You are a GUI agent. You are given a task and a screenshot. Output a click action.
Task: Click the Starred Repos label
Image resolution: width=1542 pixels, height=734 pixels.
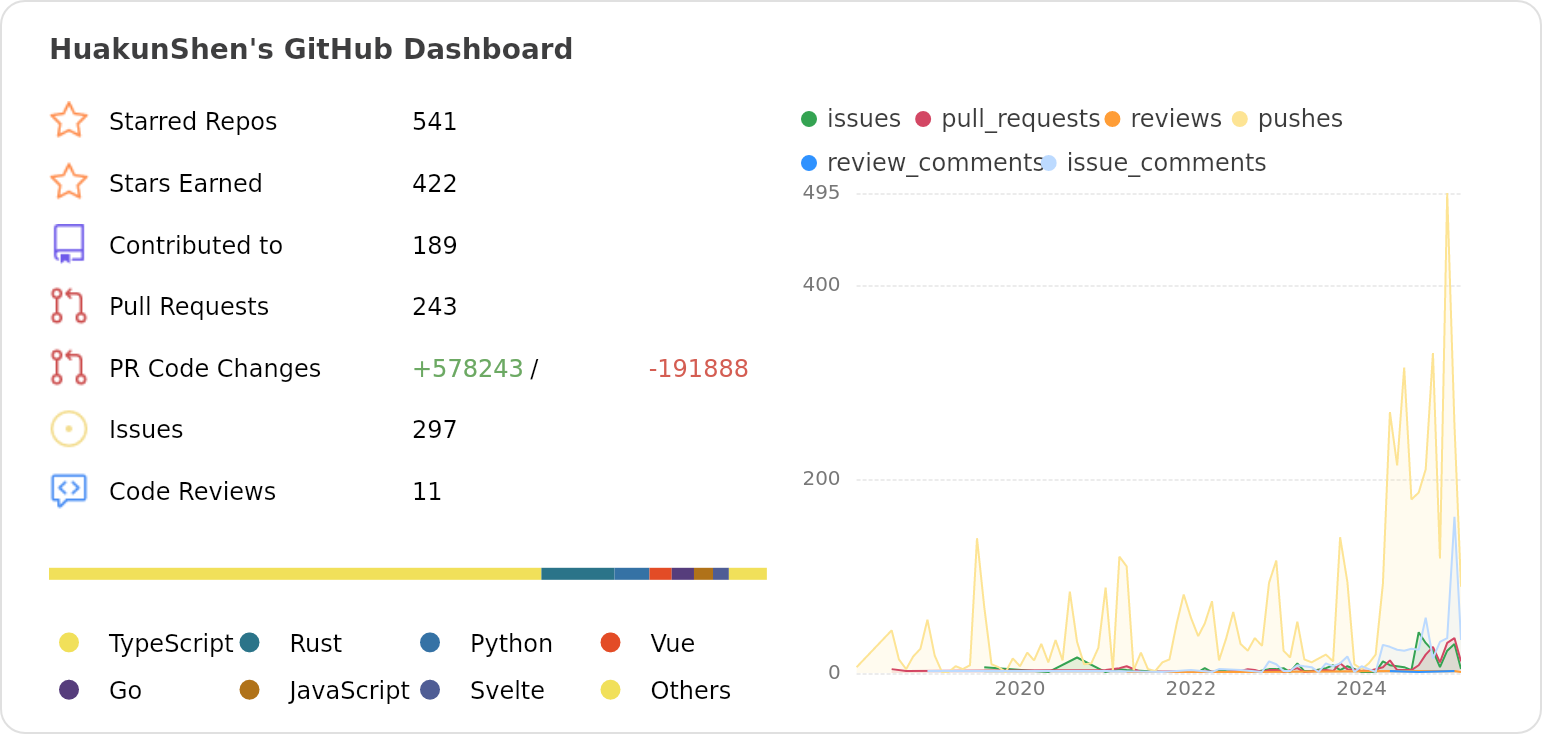[x=193, y=122]
